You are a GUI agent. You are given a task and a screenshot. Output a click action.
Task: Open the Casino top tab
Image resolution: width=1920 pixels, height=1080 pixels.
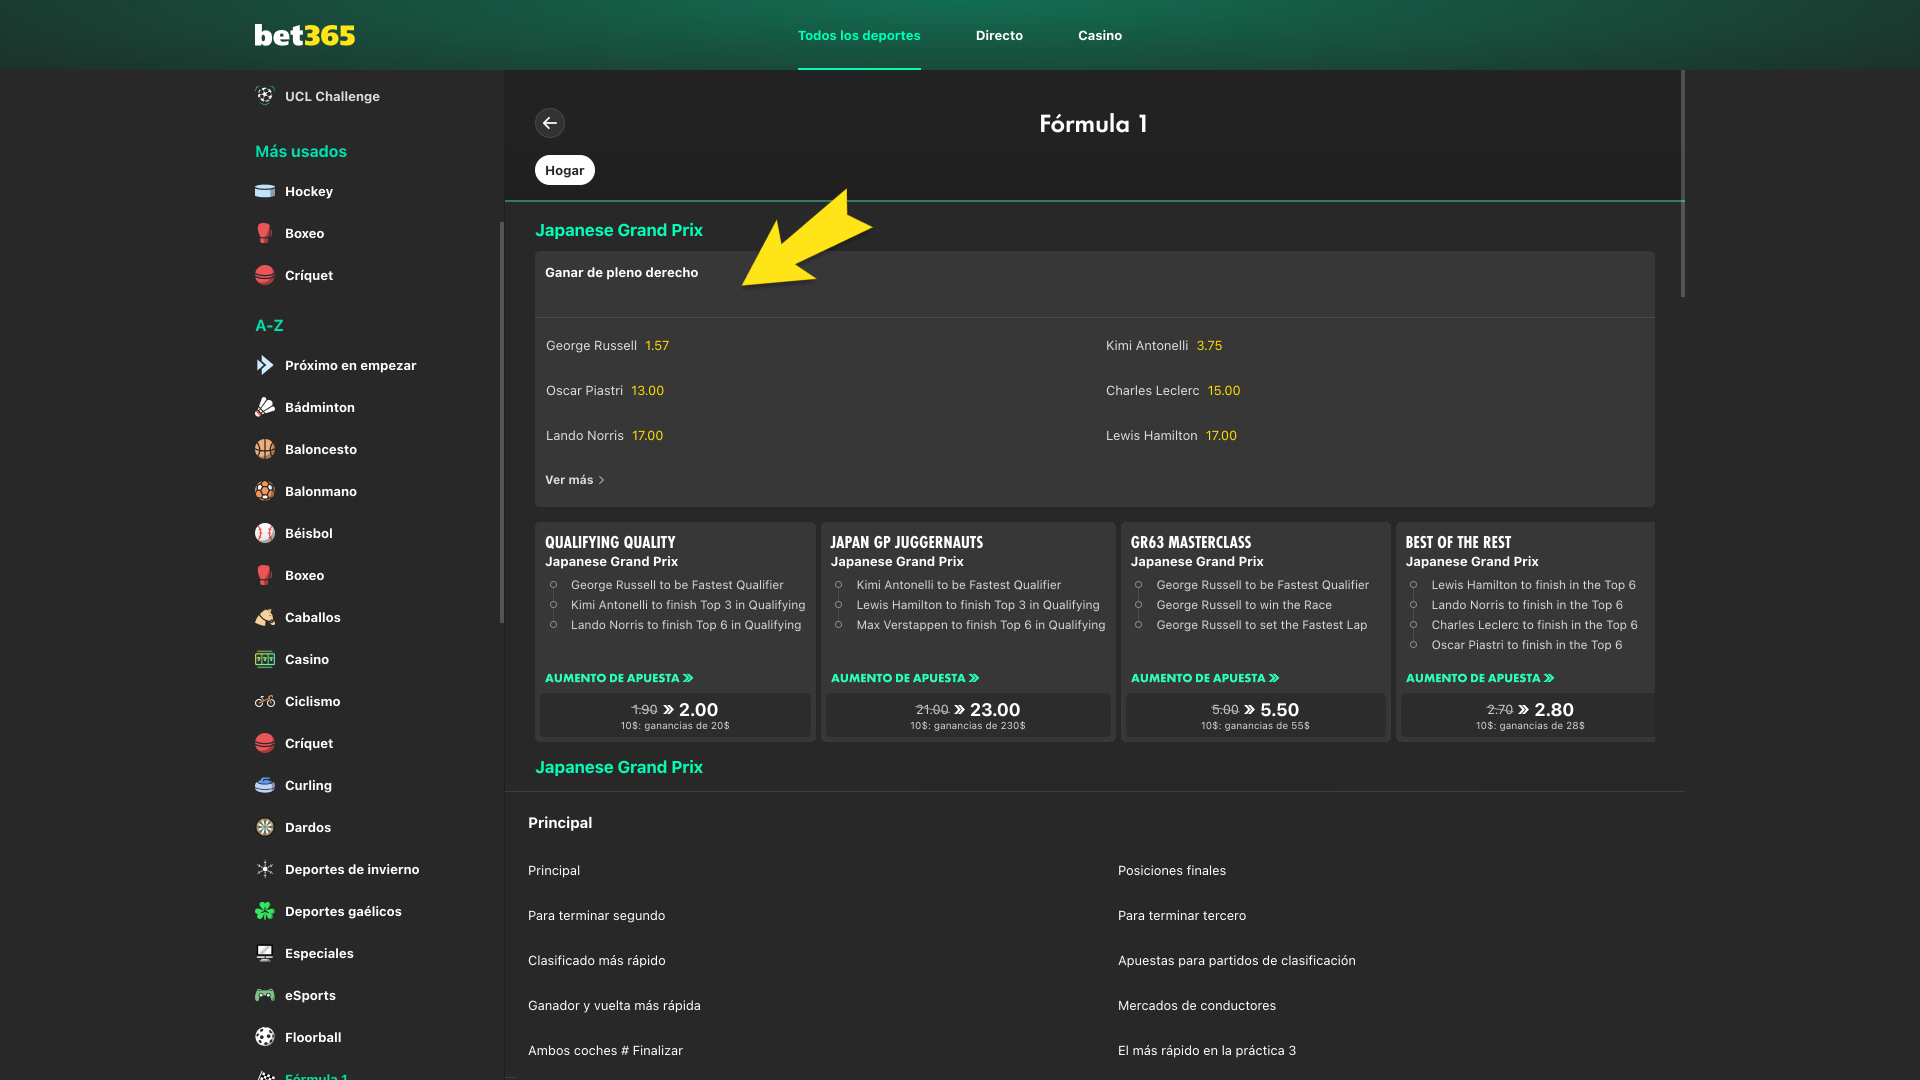(1100, 35)
